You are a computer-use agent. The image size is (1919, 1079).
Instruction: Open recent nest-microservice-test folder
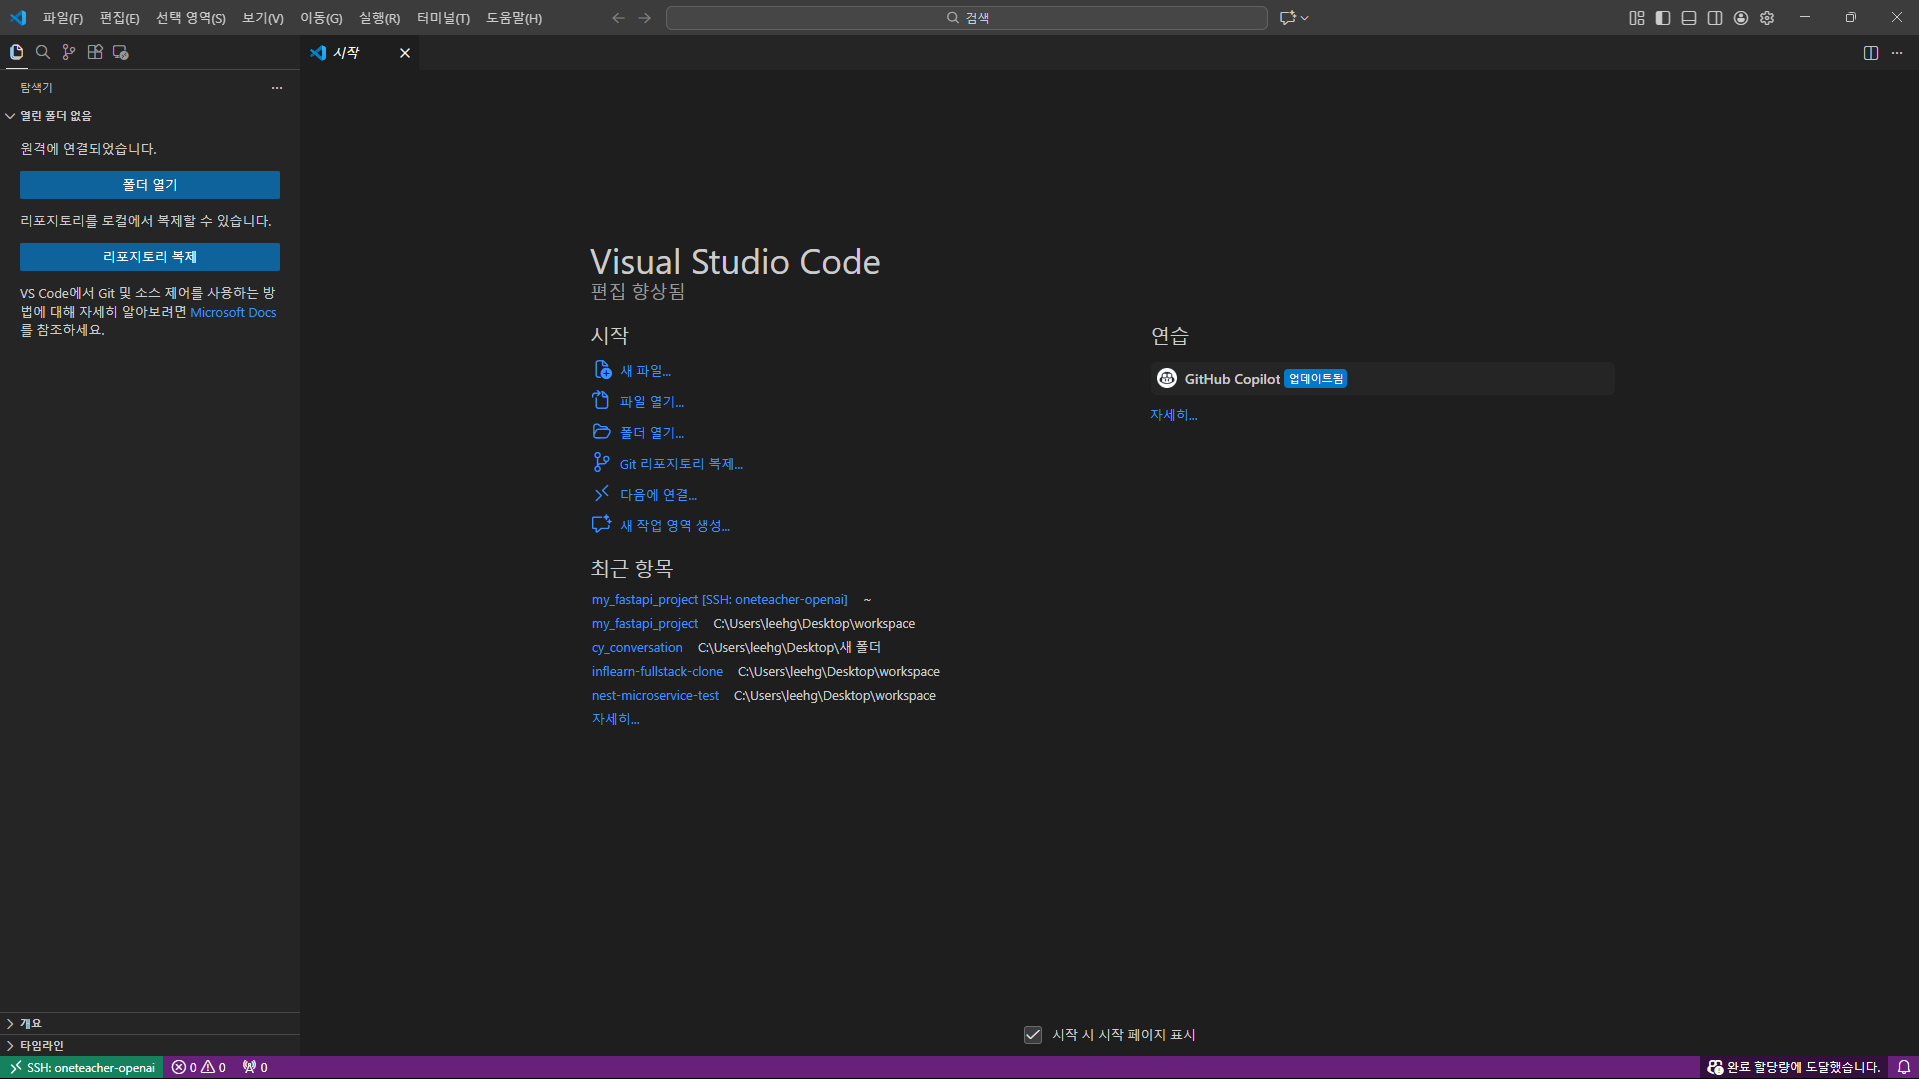pos(655,695)
